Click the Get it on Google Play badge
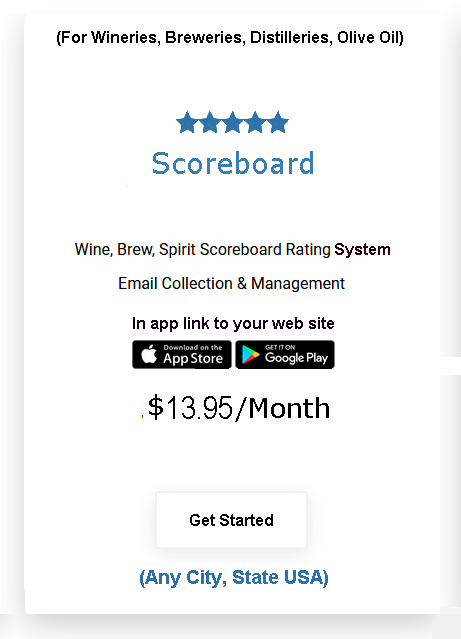The width and height of the screenshot is (461, 639). 285,355
